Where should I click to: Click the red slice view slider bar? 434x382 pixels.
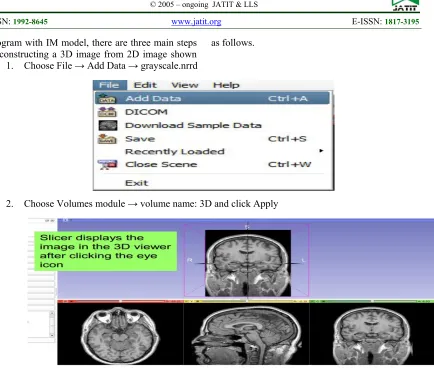[x=120, y=301]
